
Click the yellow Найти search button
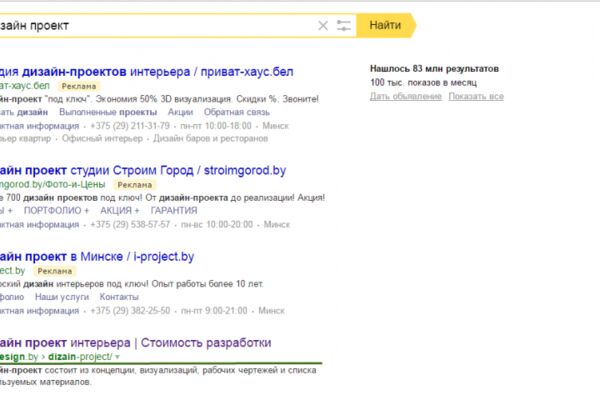[386, 25]
